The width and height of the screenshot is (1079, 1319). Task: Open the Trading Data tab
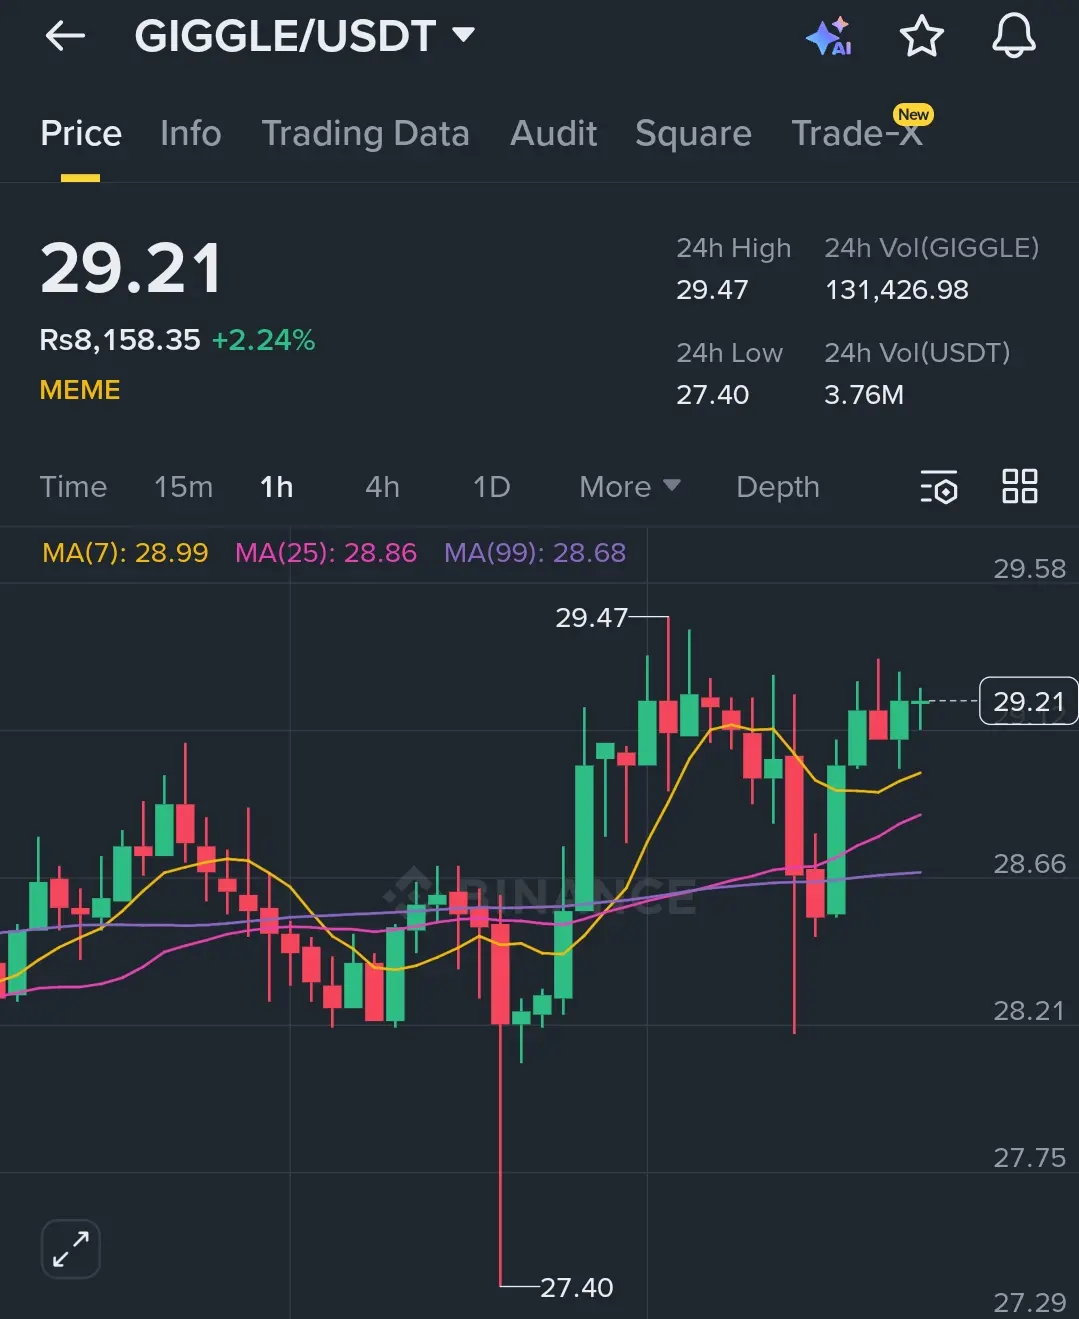(365, 134)
